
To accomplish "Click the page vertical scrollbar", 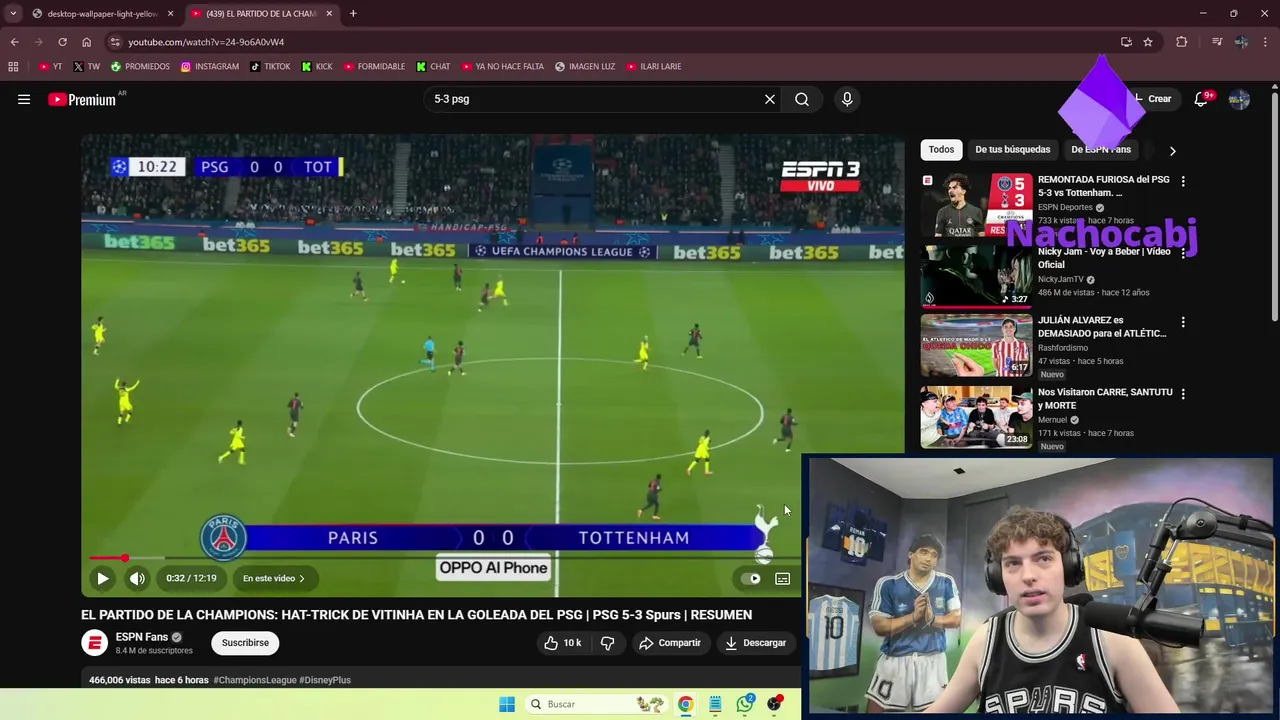I will 1274,205.
